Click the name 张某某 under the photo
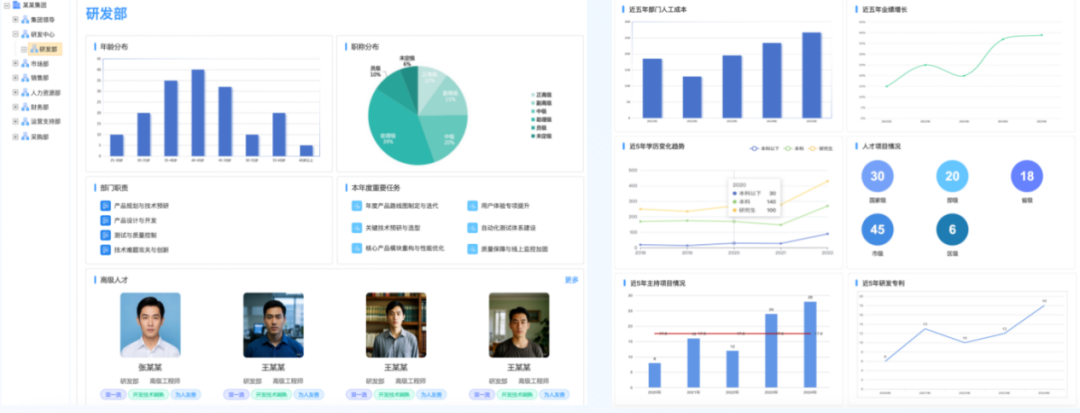This screenshot has width=1080, height=413. (150, 368)
